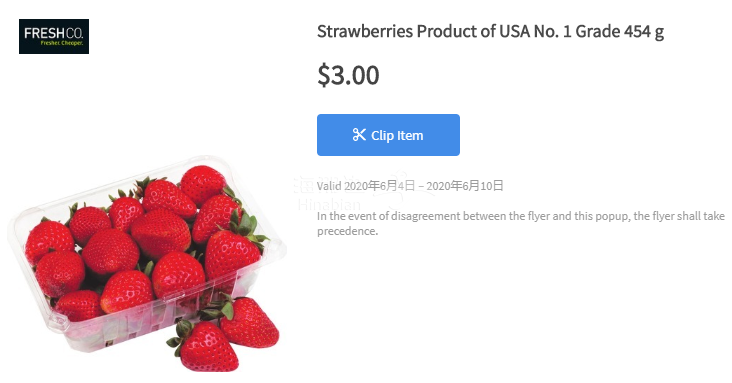
Task: Click the end date 2020年6月10日
Action: click(465, 186)
